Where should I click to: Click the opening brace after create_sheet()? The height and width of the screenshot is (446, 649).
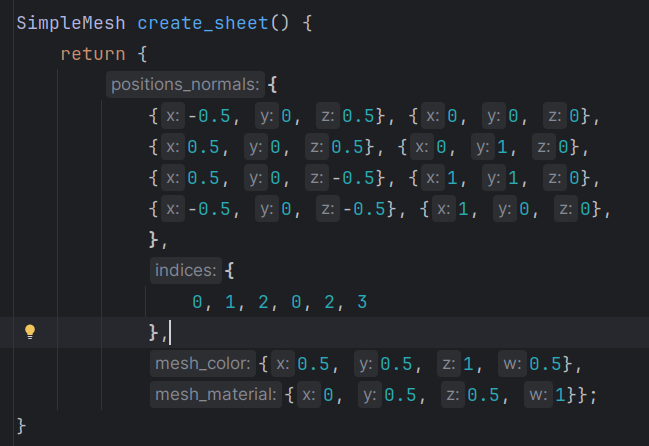tap(307, 22)
